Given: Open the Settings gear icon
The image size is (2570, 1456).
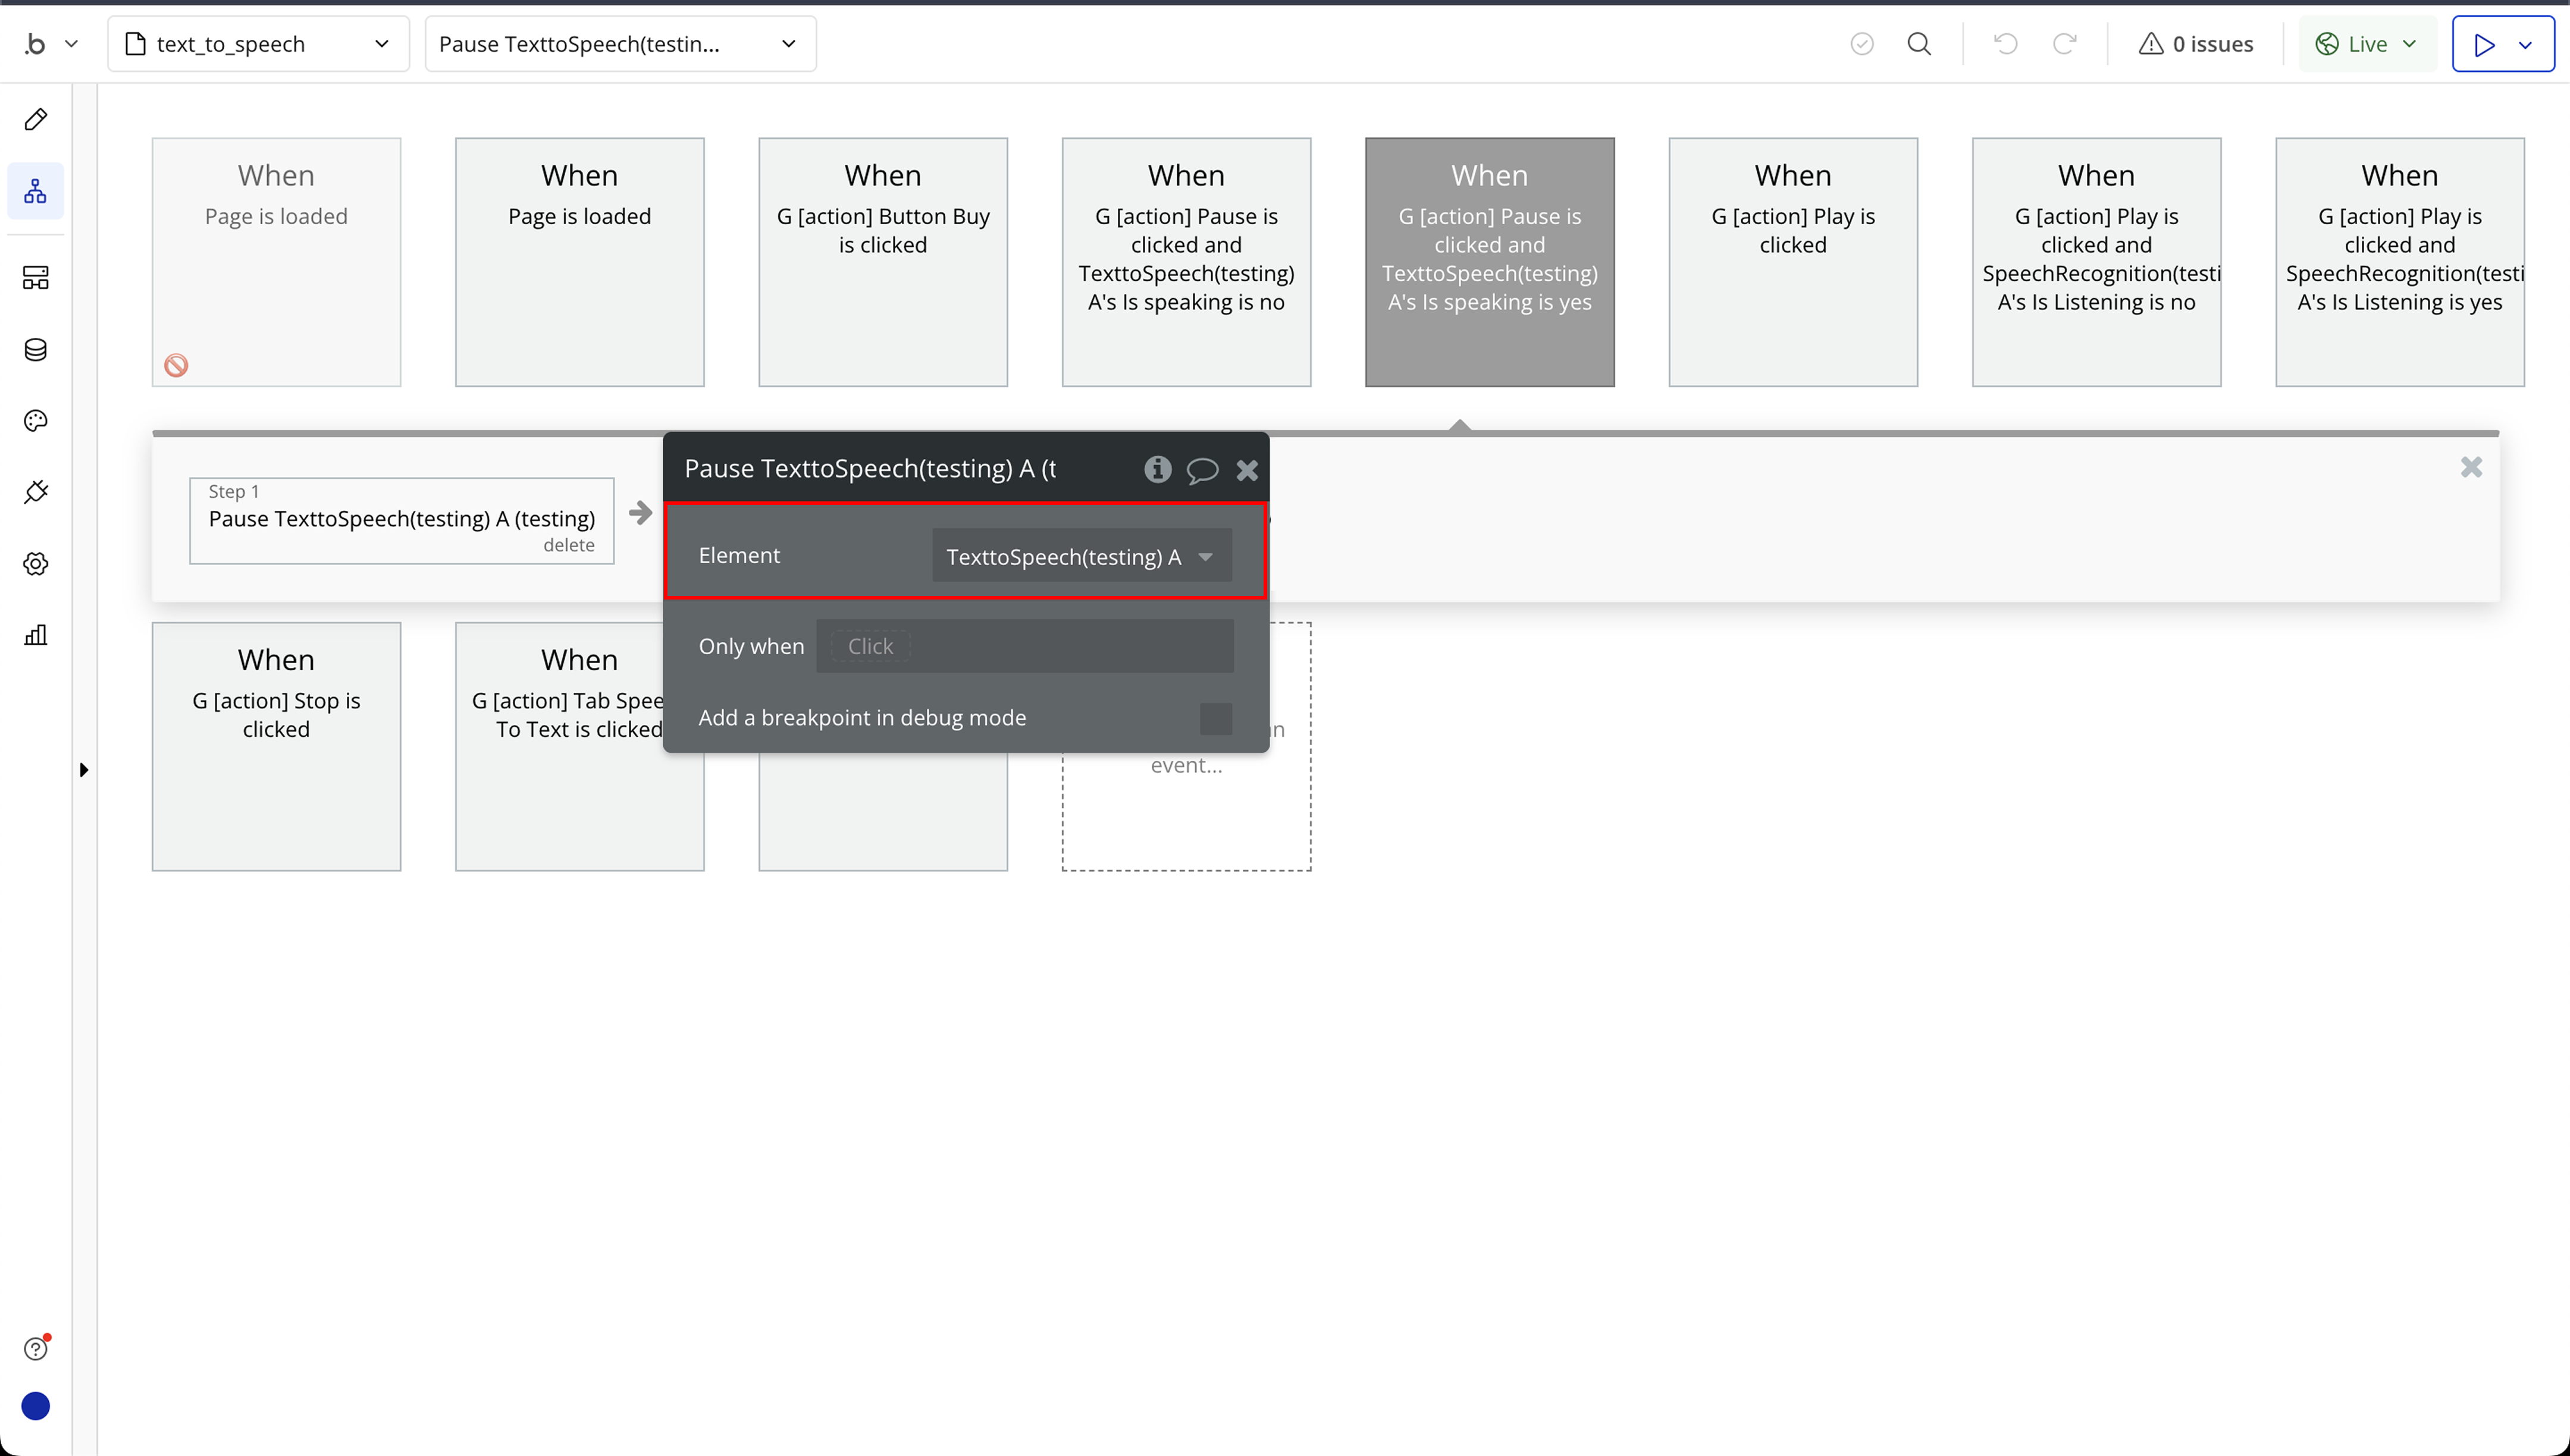Looking at the screenshot, I should click(36, 564).
